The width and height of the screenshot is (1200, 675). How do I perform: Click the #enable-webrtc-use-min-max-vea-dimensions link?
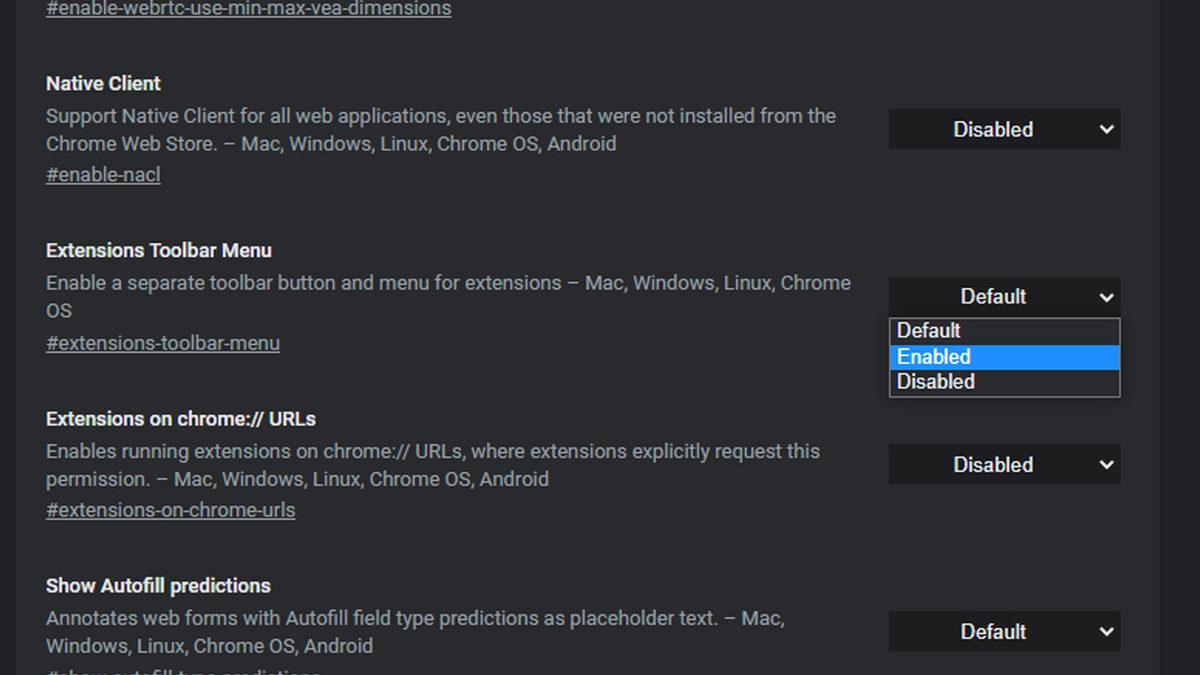[249, 9]
